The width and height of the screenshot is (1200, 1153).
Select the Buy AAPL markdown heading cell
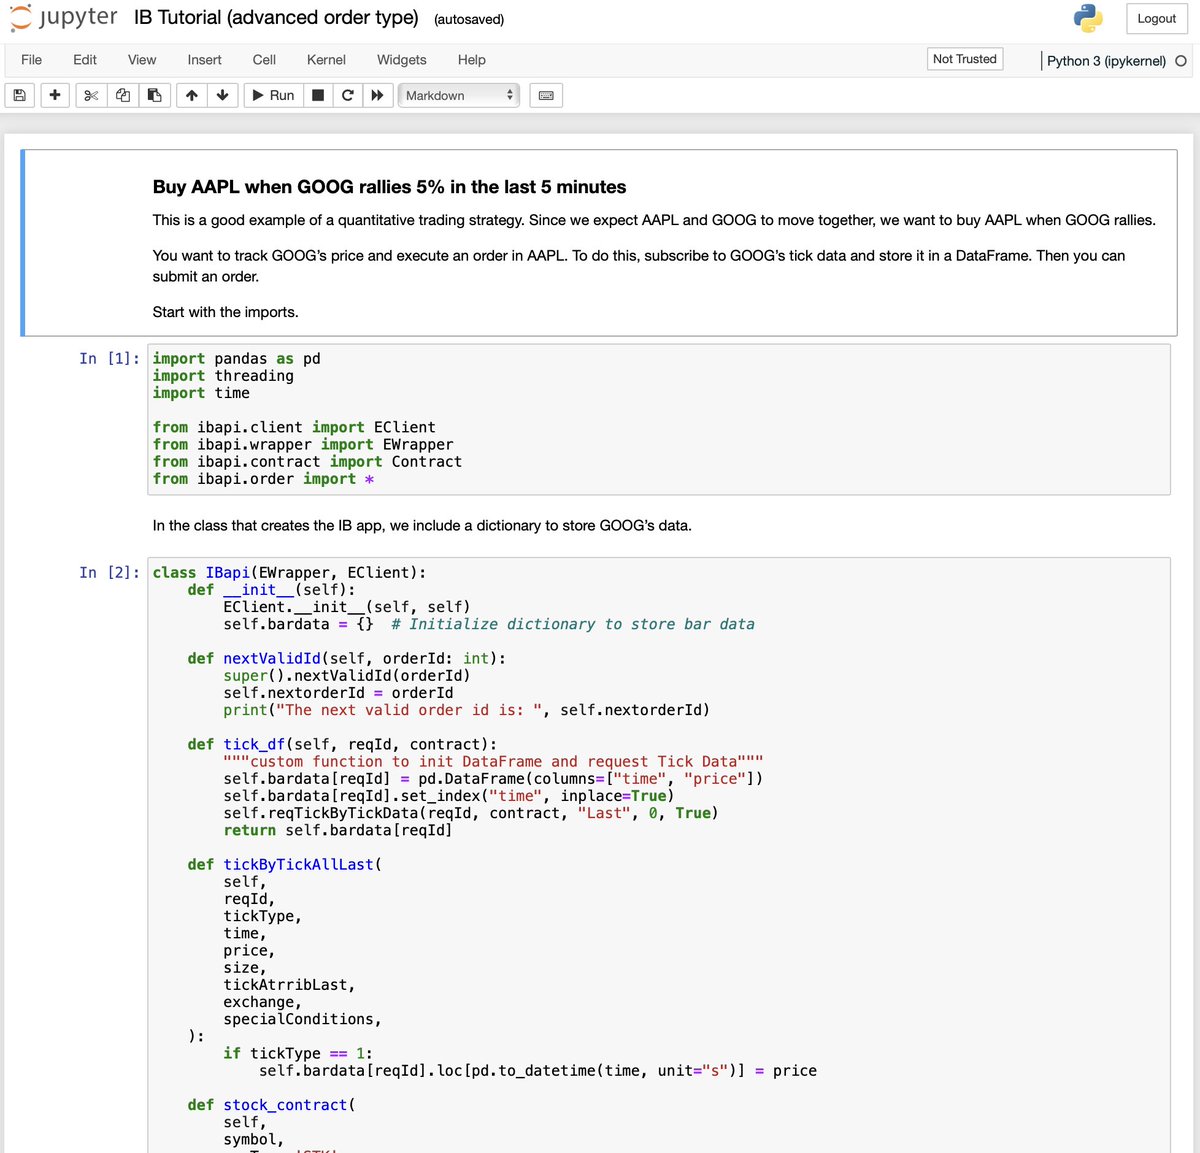pyautogui.click(x=599, y=243)
